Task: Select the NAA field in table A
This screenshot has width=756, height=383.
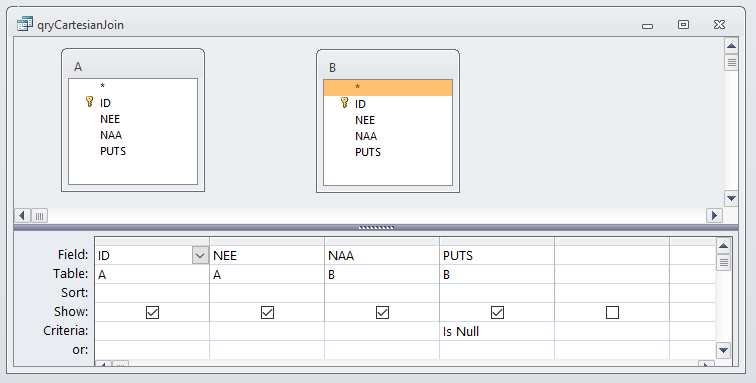Action: pos(133,135)
